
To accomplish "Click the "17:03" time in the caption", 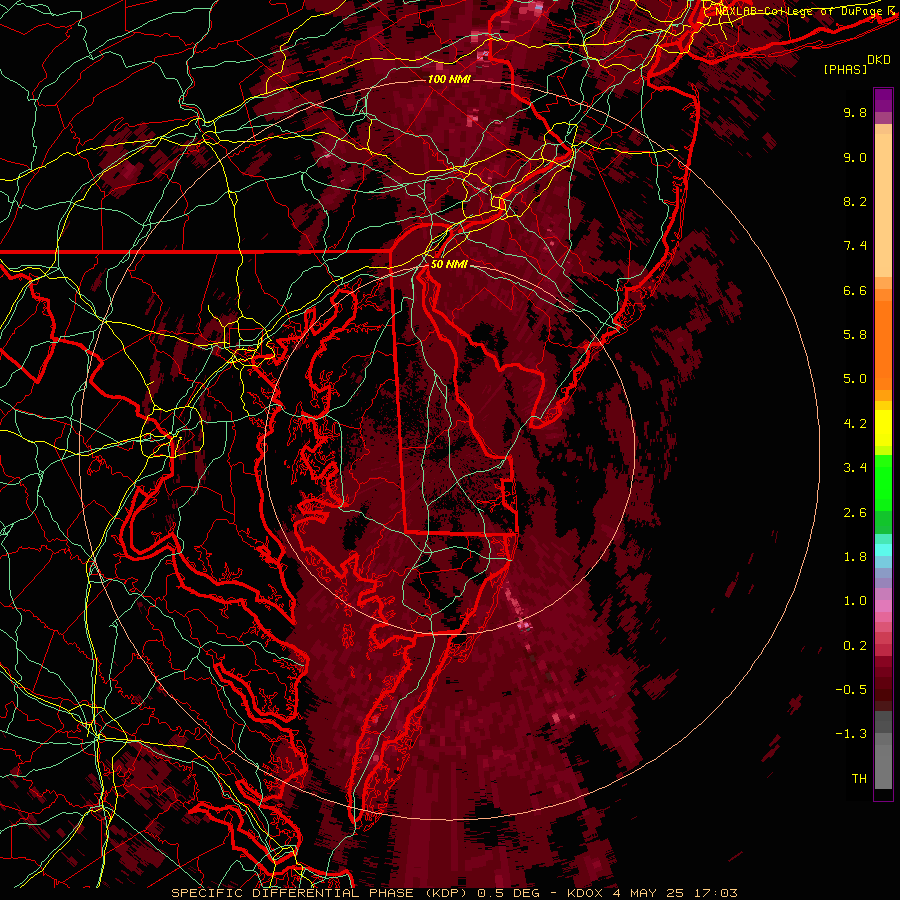I will (x=715, y=893).
